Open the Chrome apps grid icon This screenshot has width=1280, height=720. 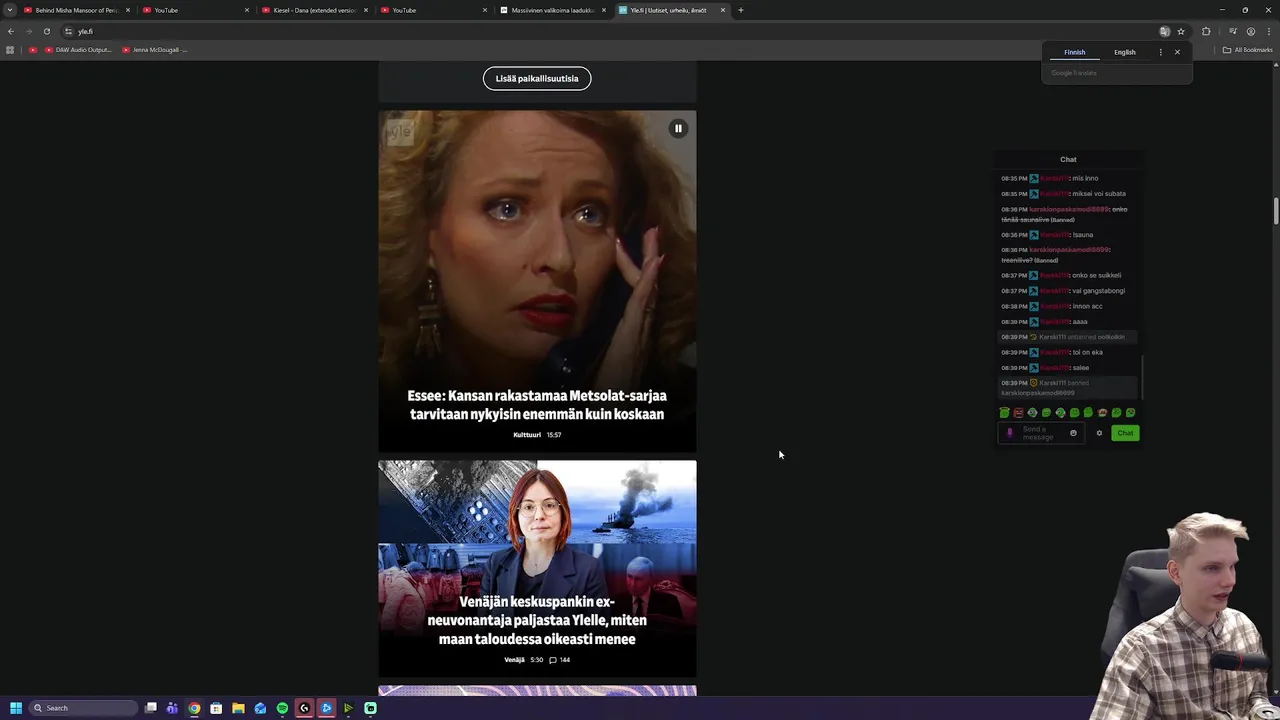click(x=10, y=50)
